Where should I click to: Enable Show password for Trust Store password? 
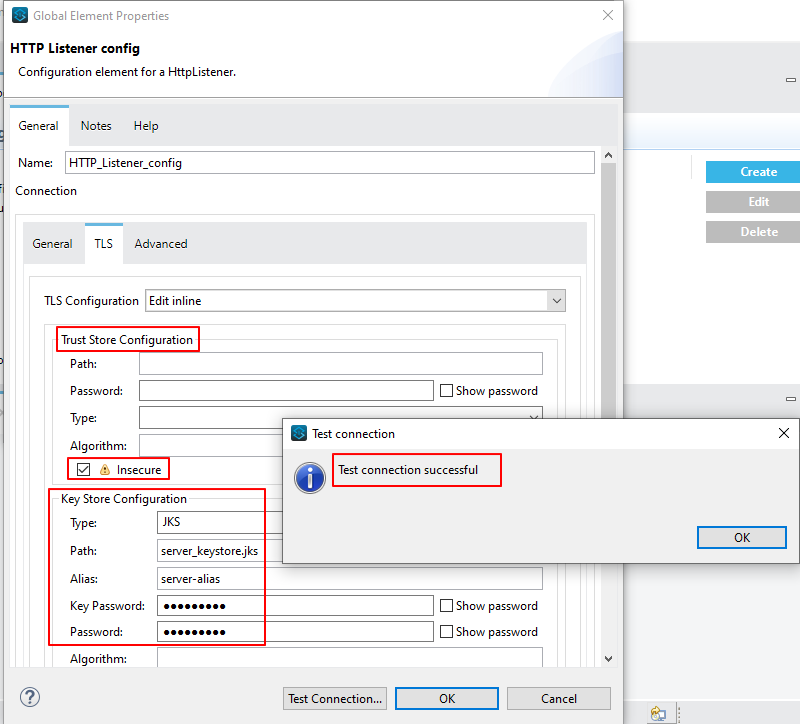pyautogui.click(x=446, y=391)
